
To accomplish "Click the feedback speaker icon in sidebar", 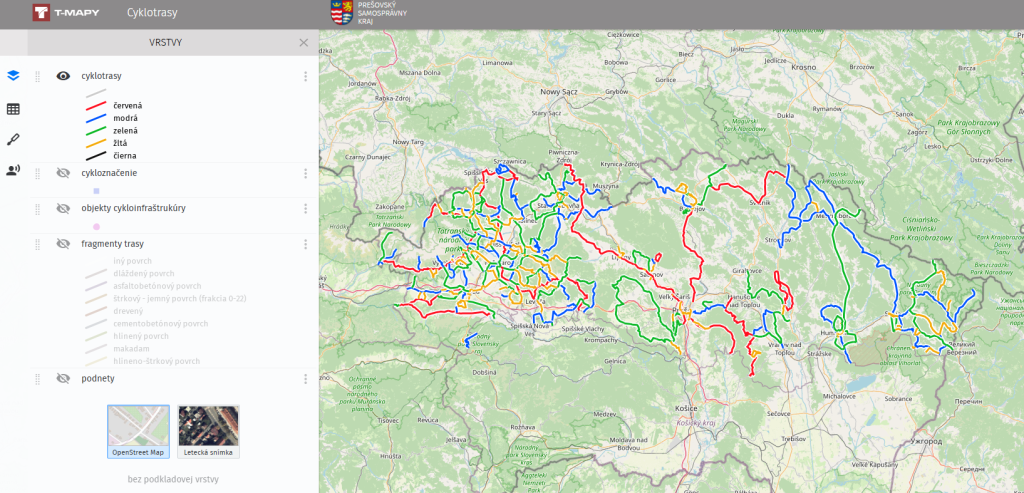I will click(x=13, y=170).
